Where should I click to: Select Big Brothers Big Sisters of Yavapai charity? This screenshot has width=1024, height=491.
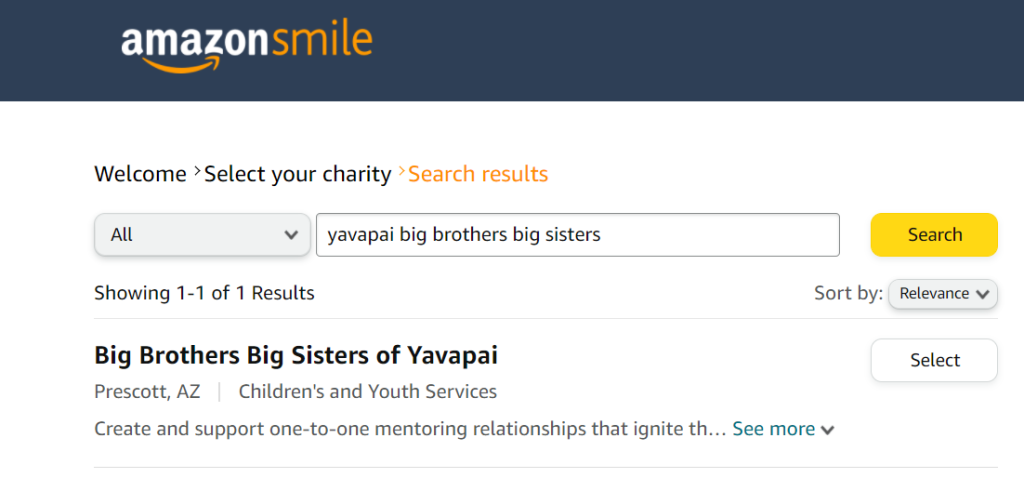point(934,360)
